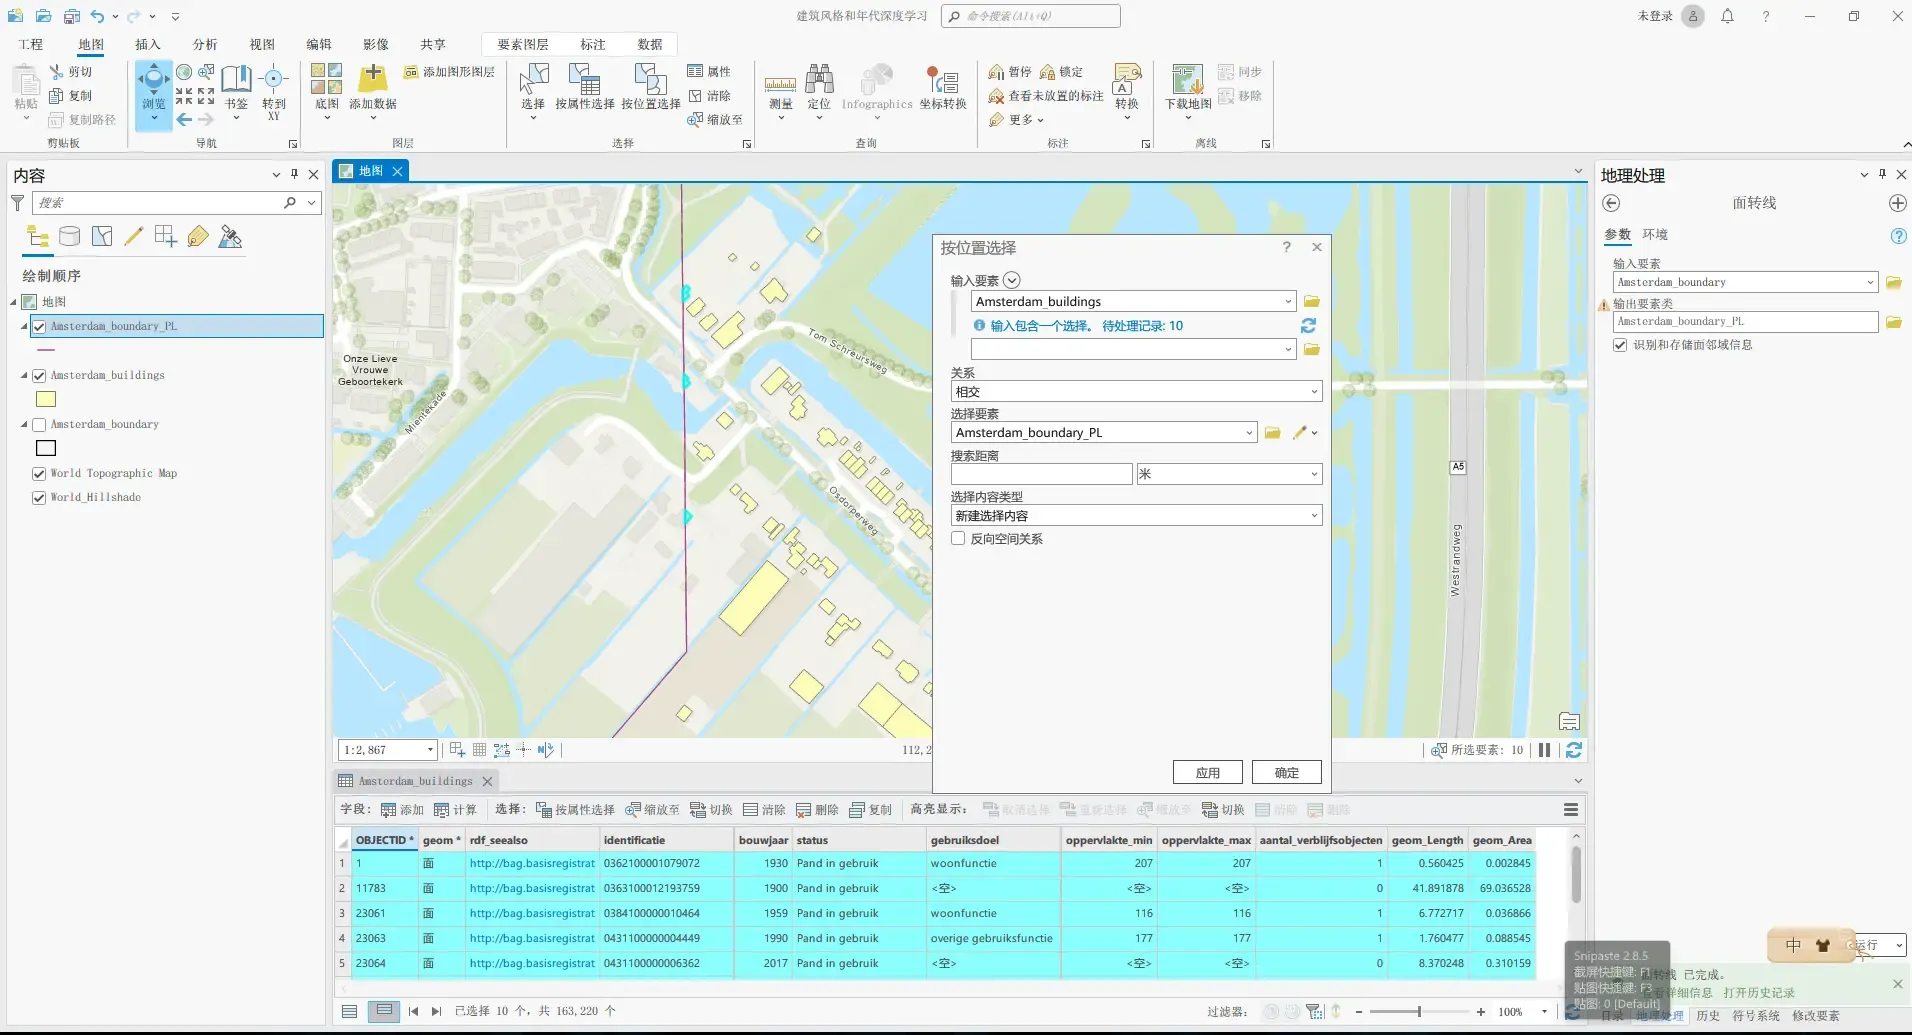Open the Insert (插入) ribbon tab
Screen dimensions: 1912x1035
pyautogui.click(x=148, y=44)
